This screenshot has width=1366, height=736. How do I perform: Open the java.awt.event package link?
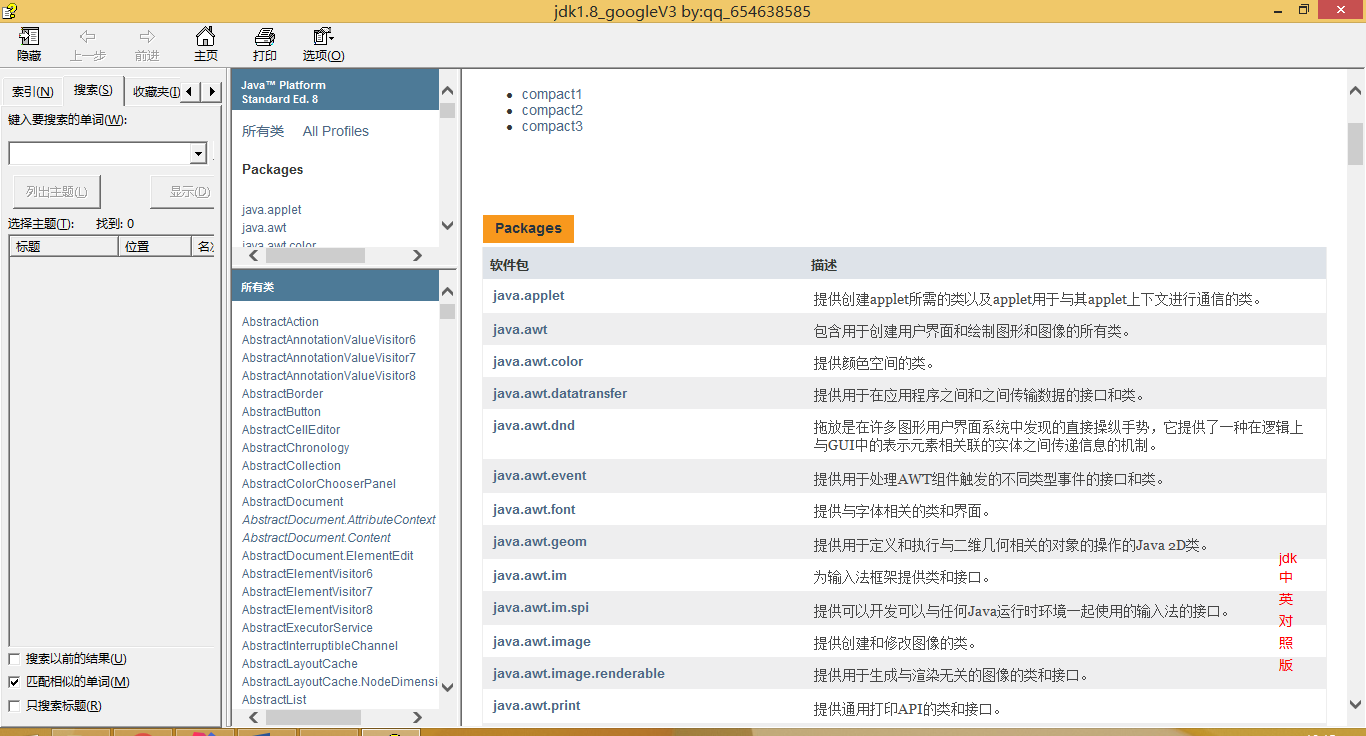(x=539, y=475)
